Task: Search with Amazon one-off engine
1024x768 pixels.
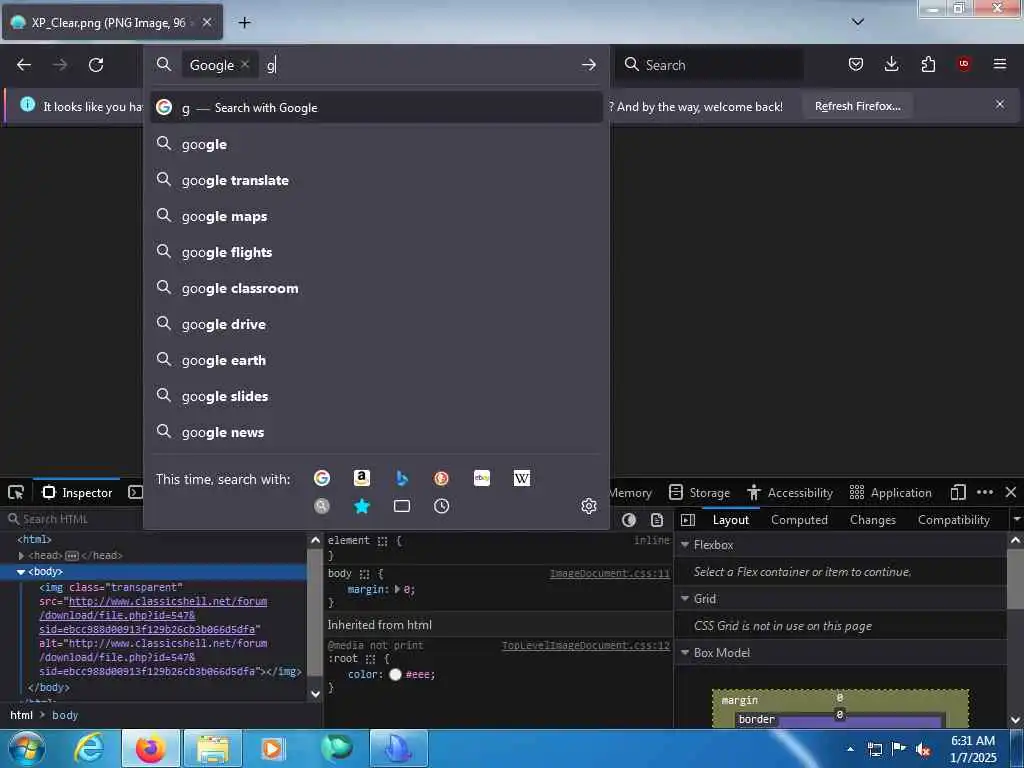Action: click(362, 478)
